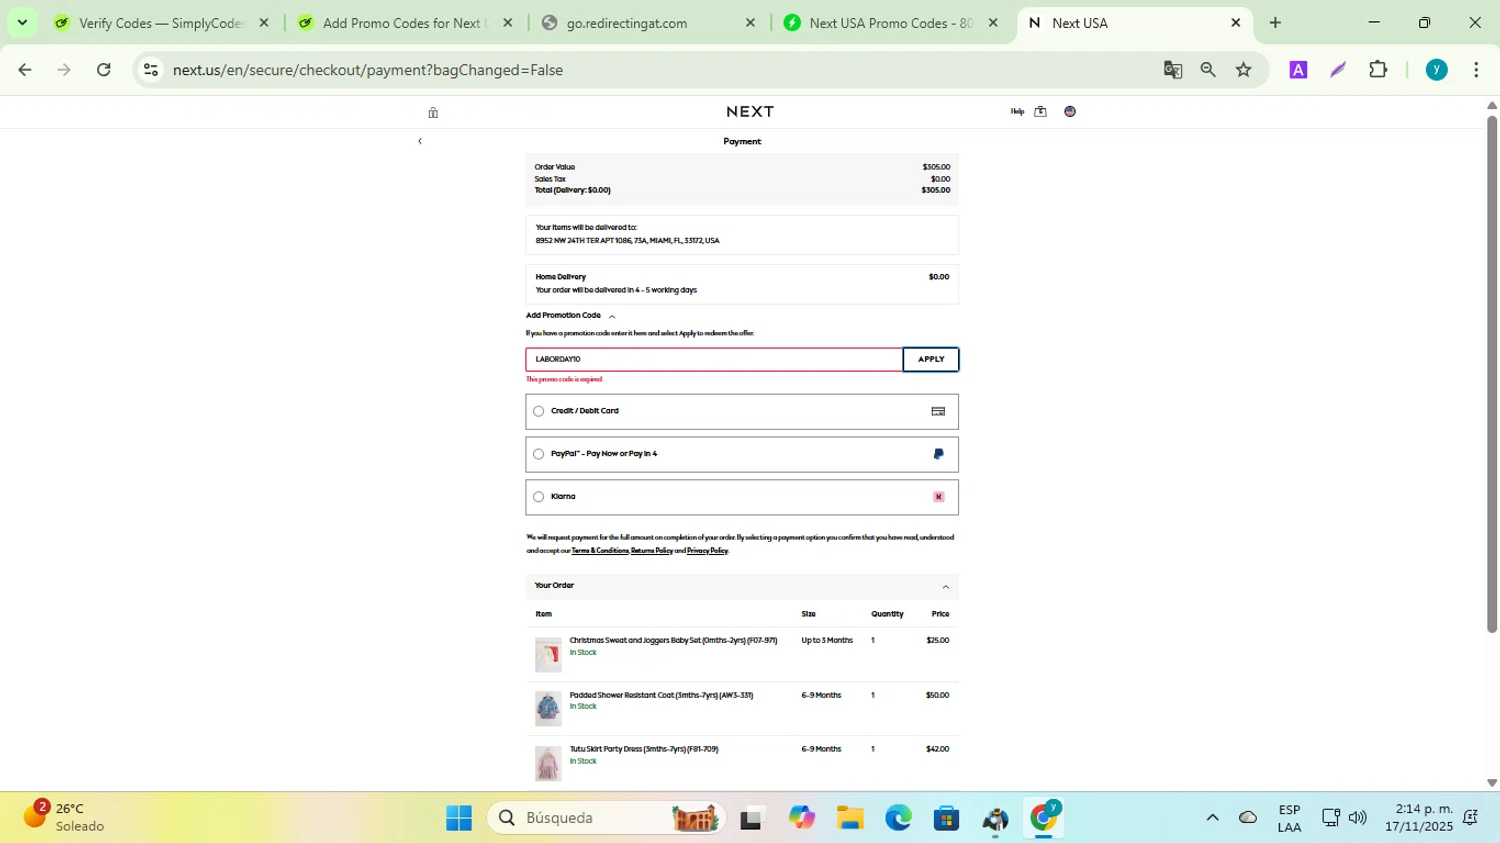Screen dimensions: 1500x843
Task: Open File Explorer from taskbar
Action: click(x=850, y=818)
